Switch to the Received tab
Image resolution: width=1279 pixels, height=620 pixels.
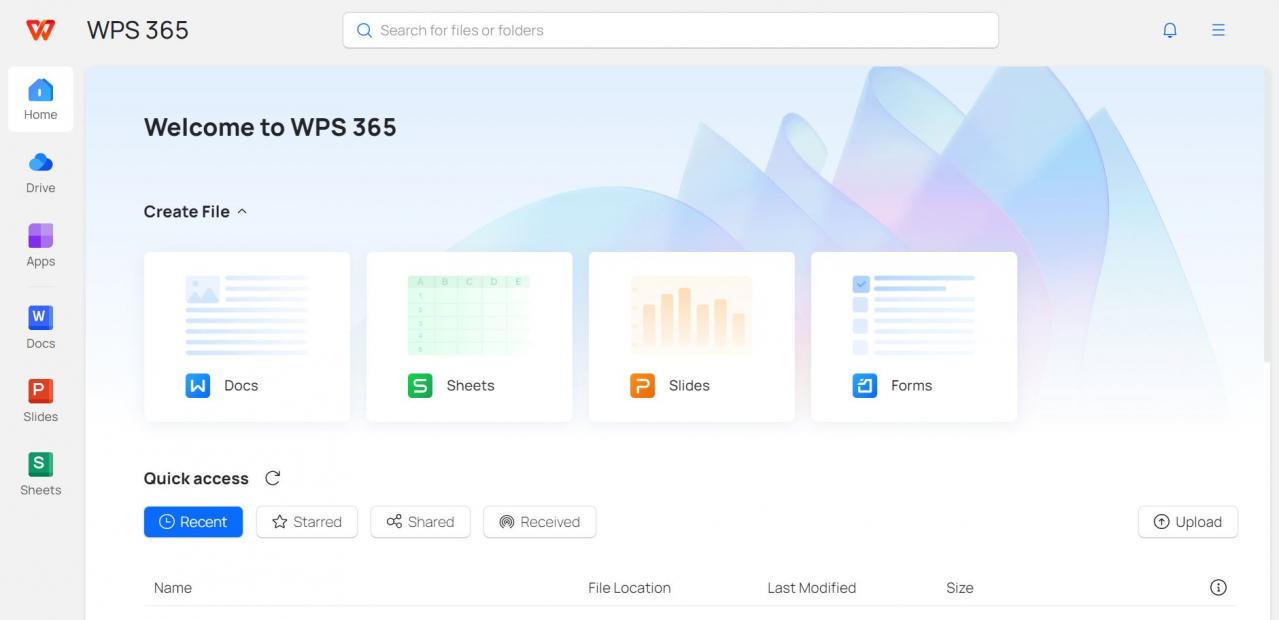click(x=540, y=522)
